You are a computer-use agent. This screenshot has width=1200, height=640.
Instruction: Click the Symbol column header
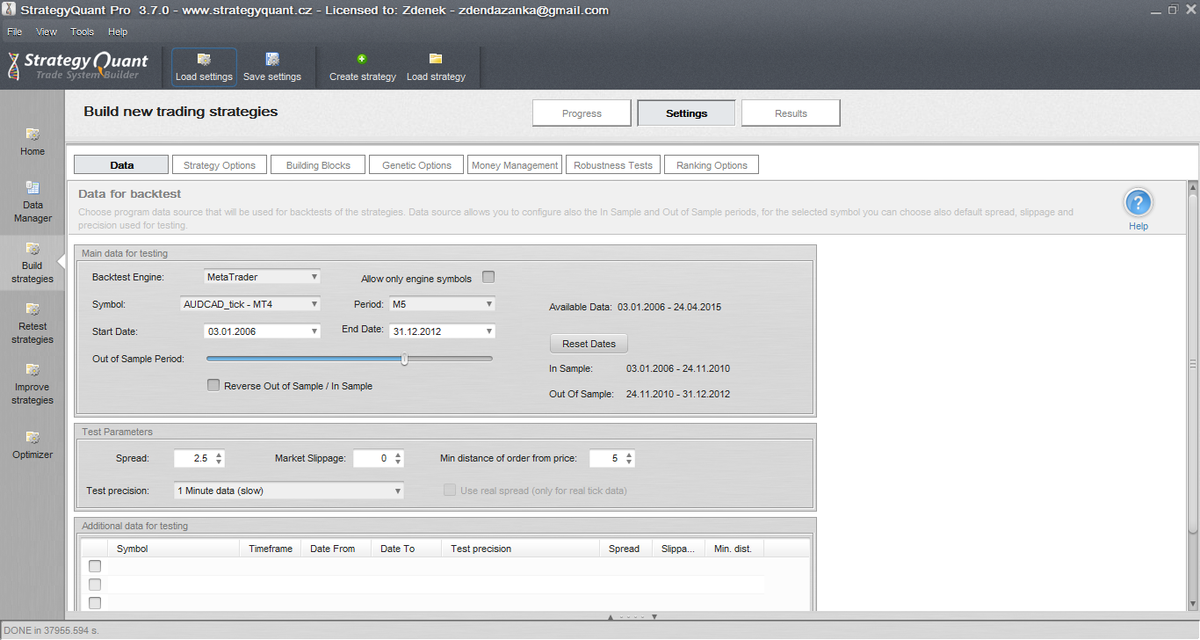[x=173, y=548]
